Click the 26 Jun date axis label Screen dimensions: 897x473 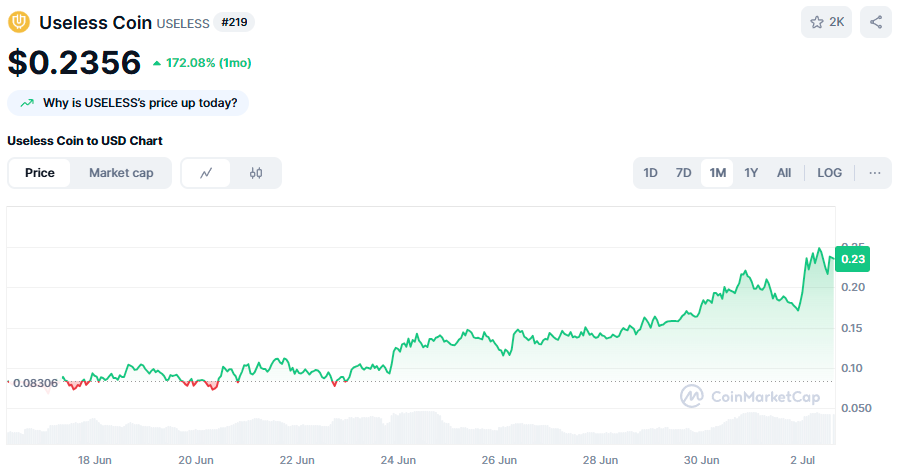pos(499,460)
